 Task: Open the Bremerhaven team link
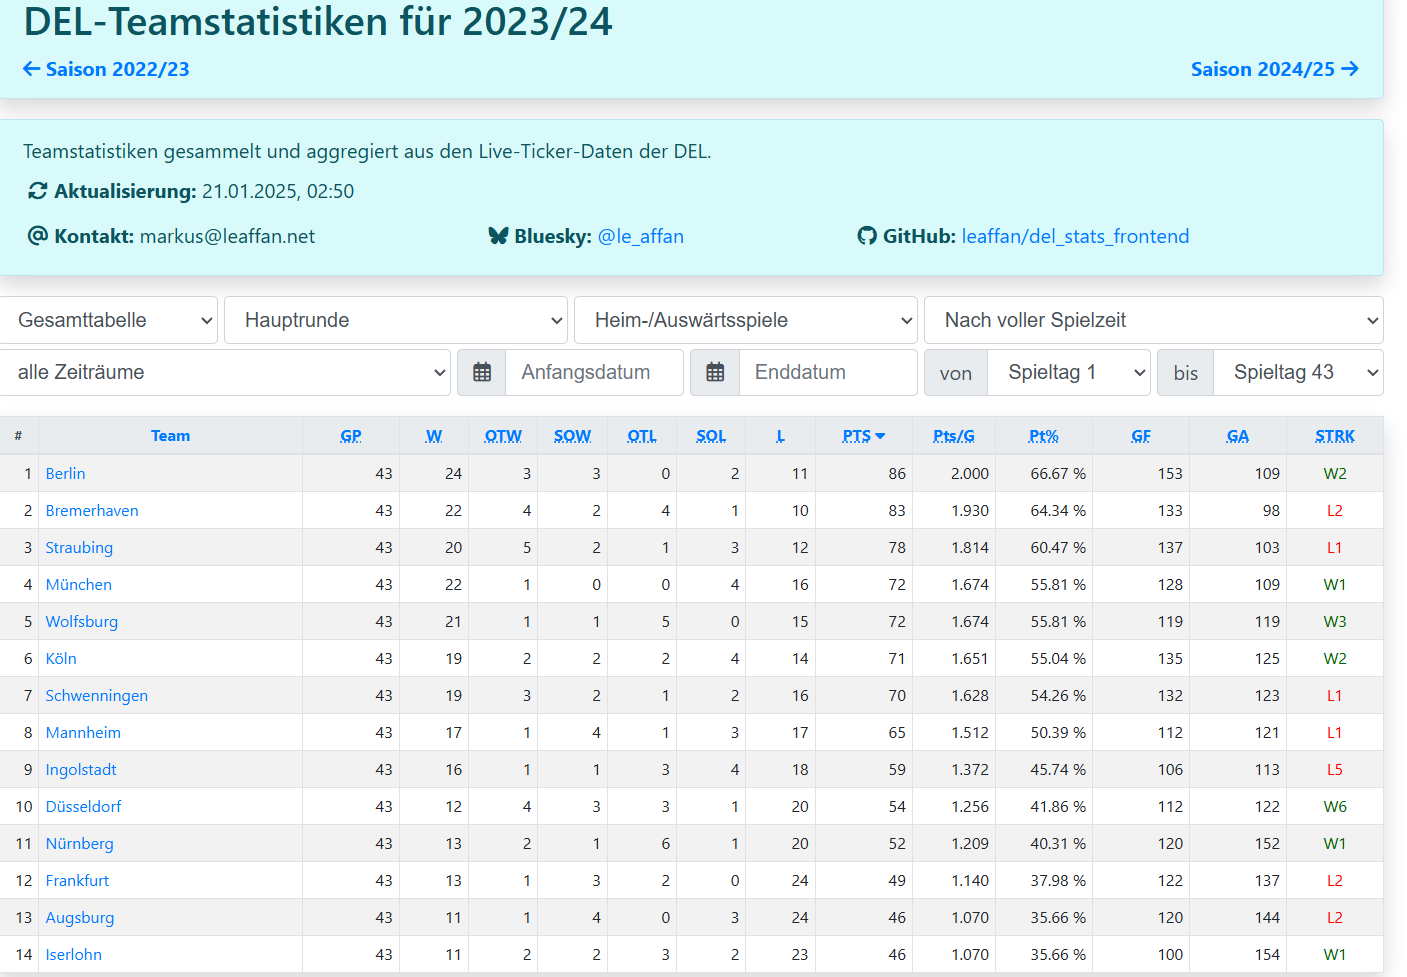92,511
